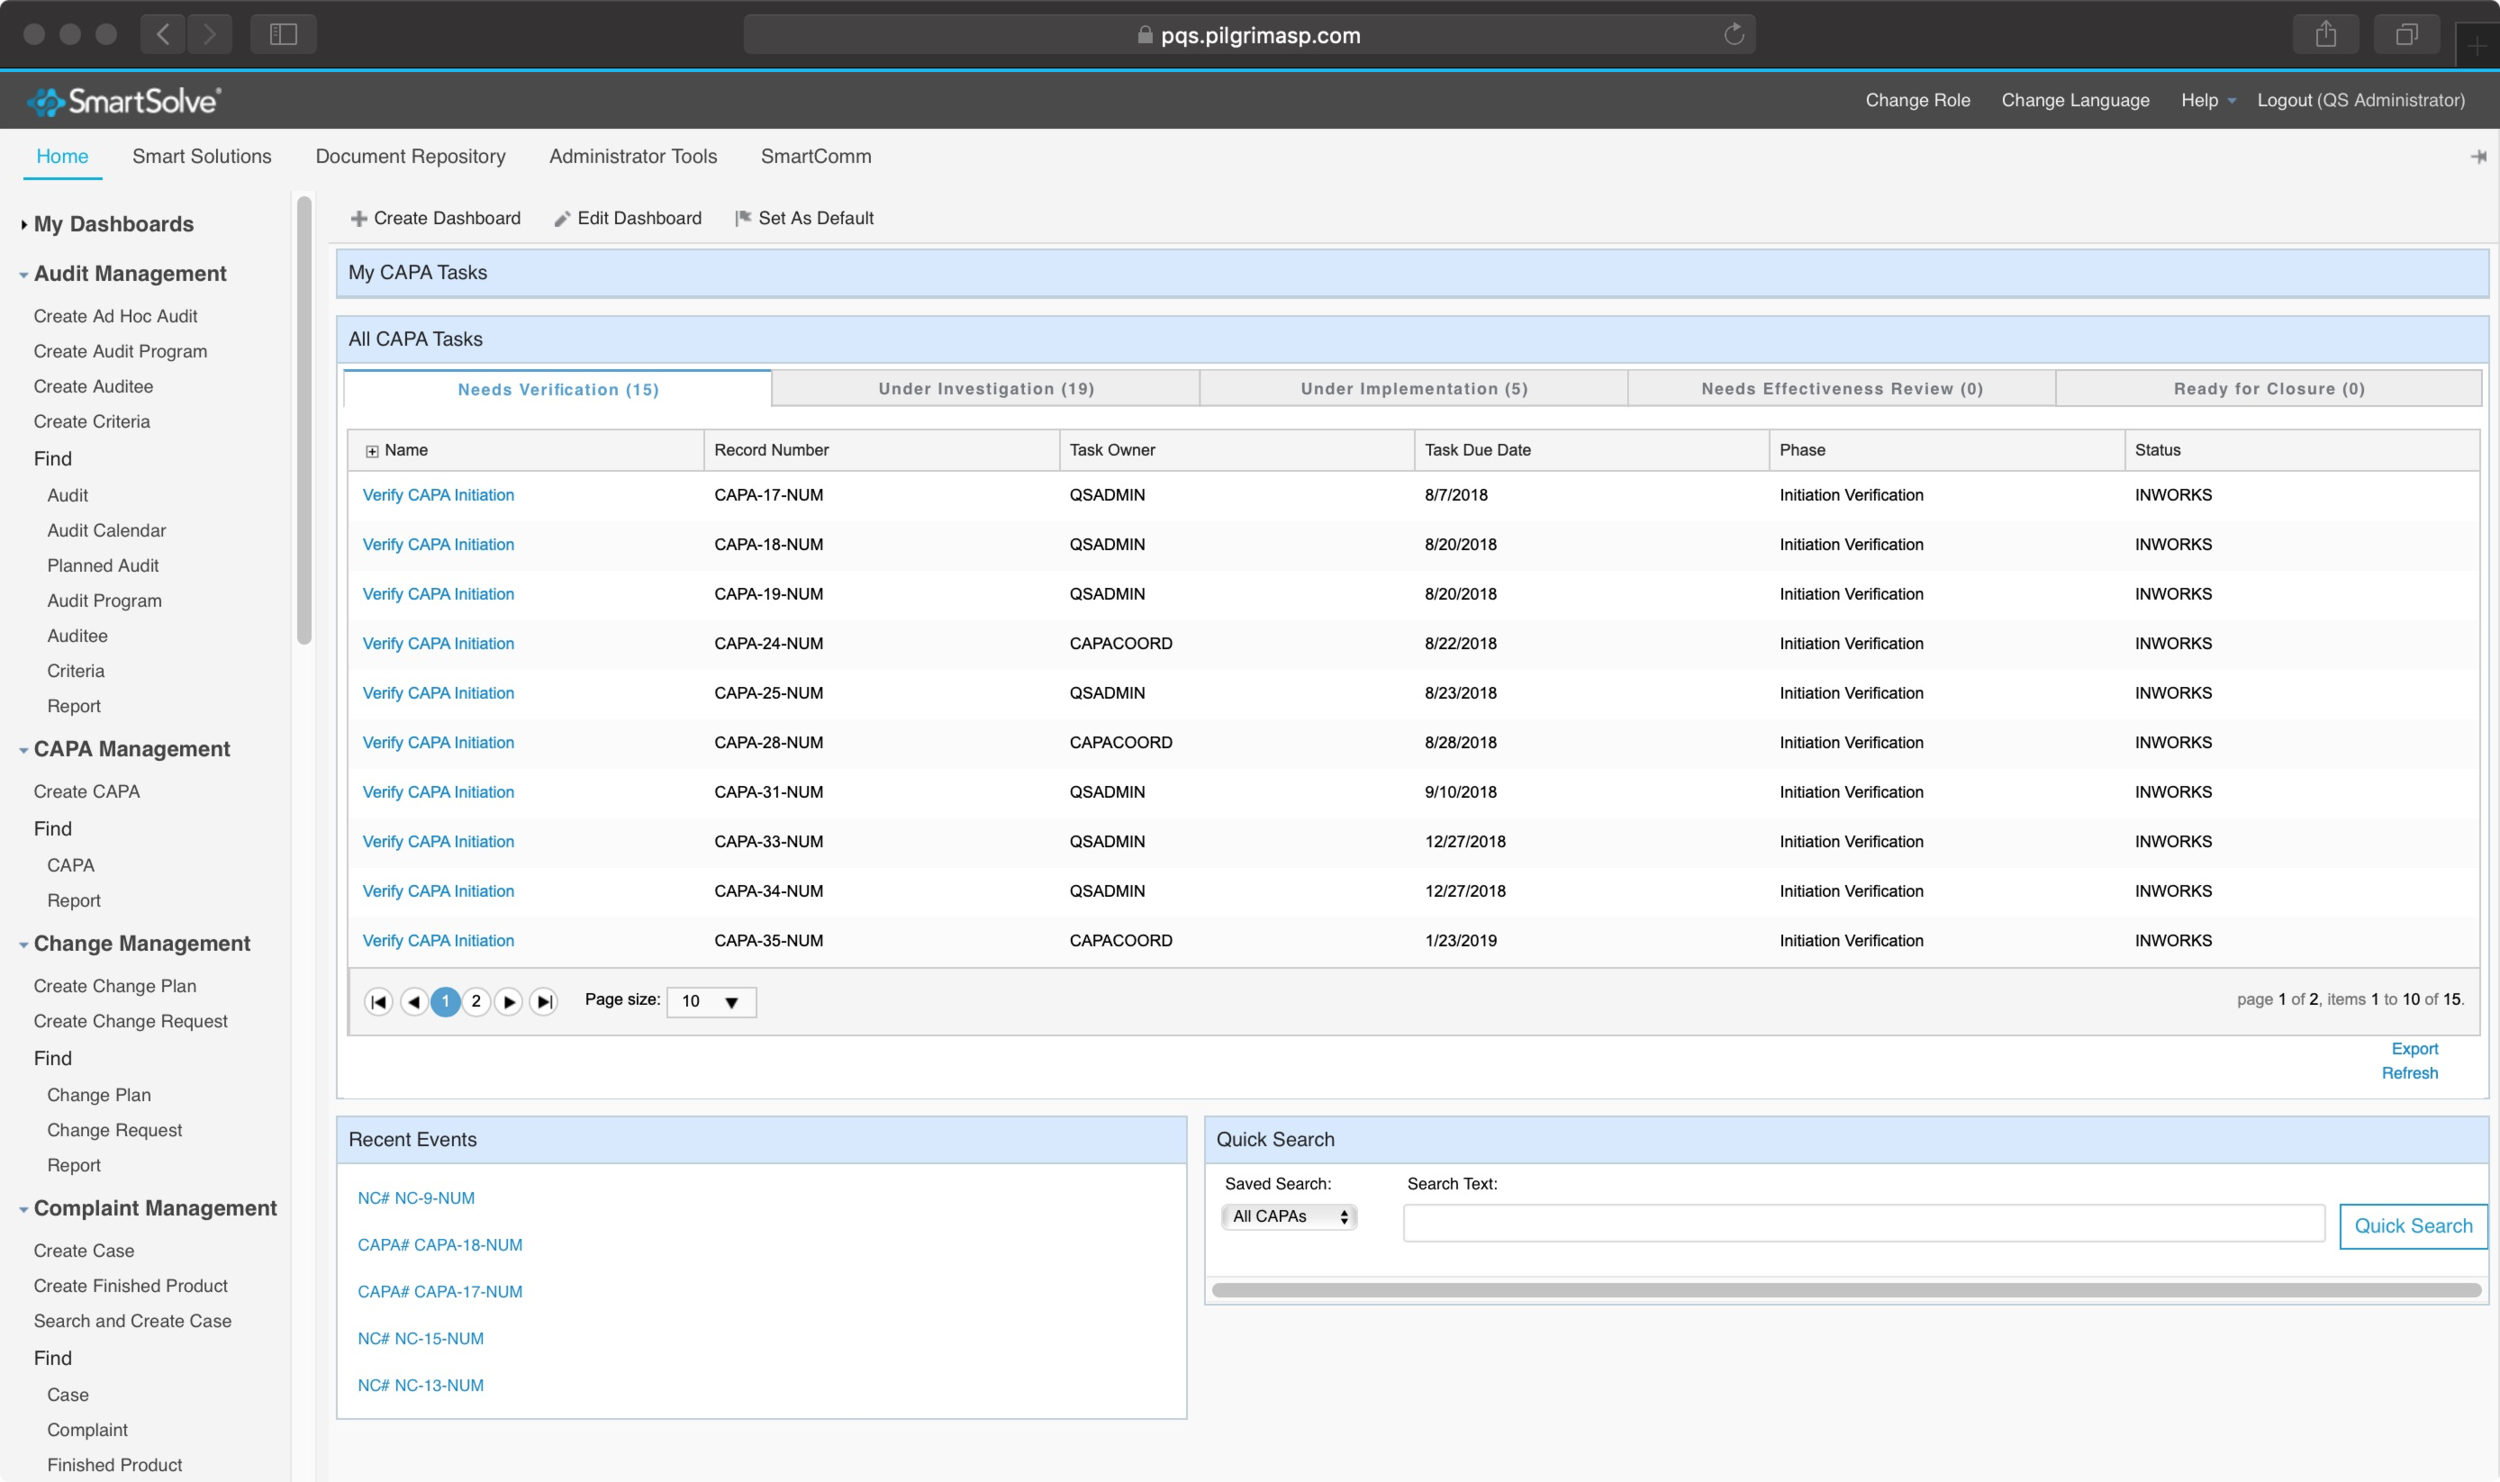Collapse the Audit Management section
Screen dimensions: 2500x1482
tap(23, 275)
